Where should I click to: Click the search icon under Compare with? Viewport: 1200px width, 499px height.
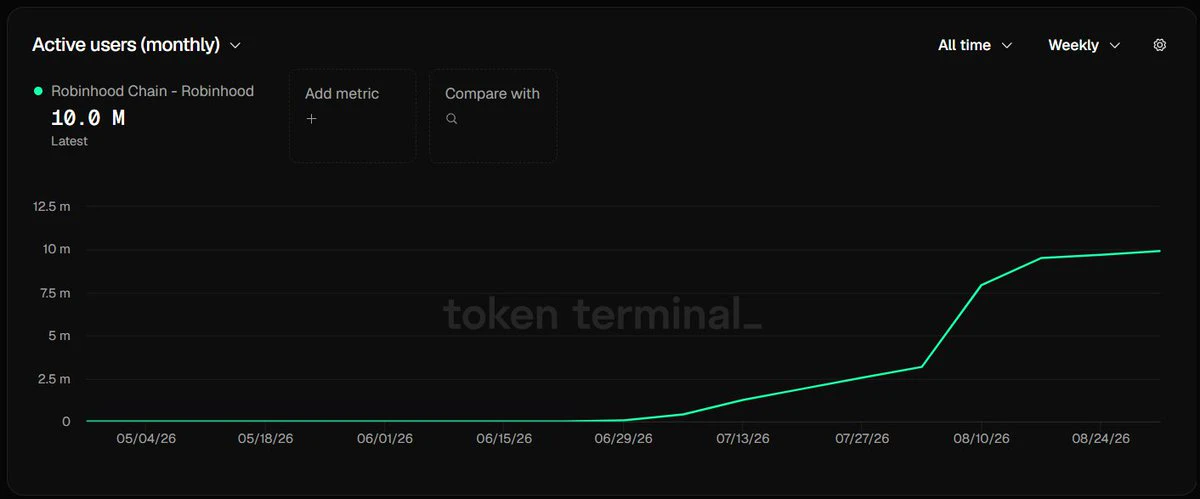(451, 118)
